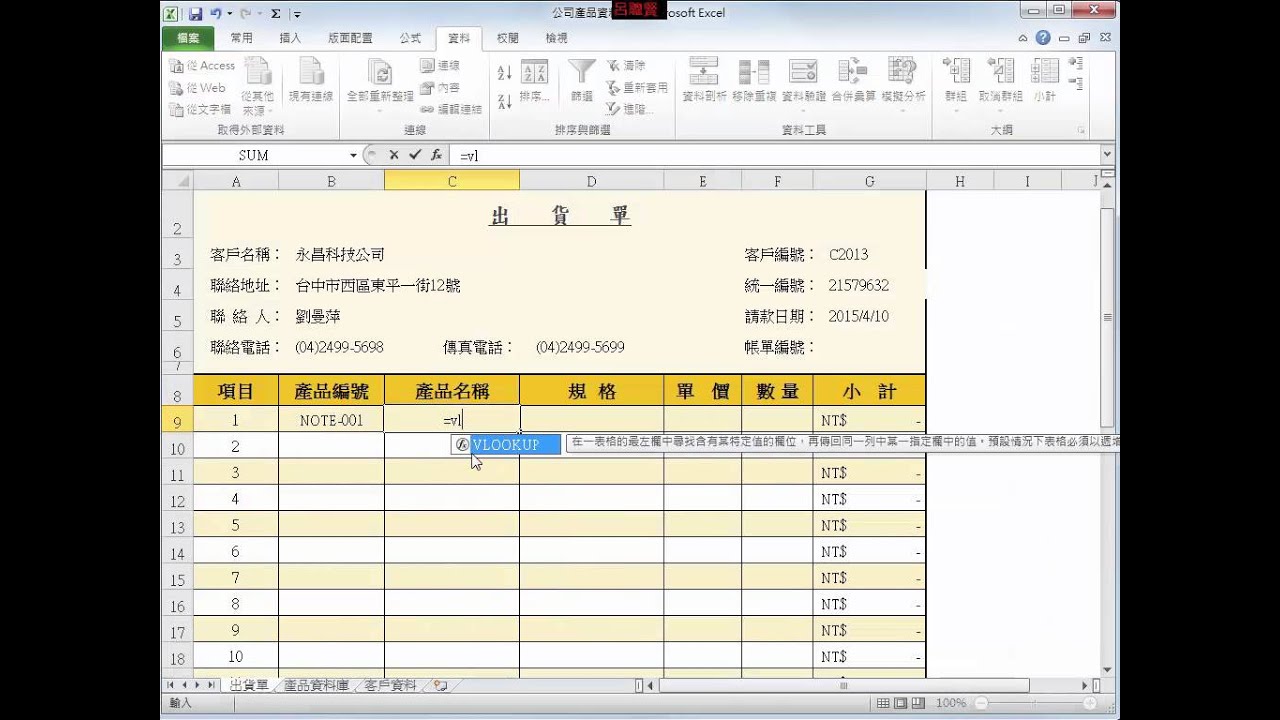The width and height of the screenshot is (1280, 720).
Task: Open 連線 connections option
Action: (440, 66)
